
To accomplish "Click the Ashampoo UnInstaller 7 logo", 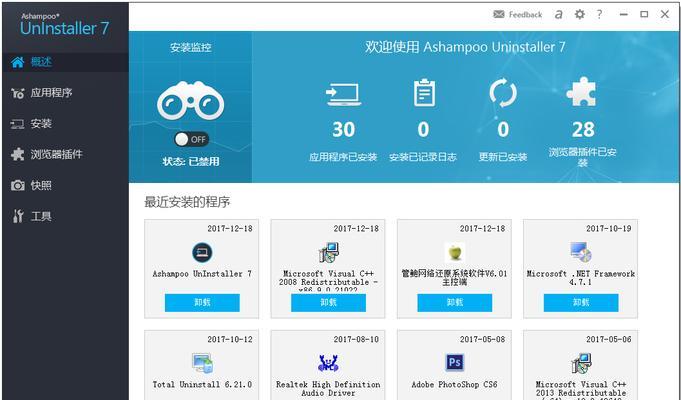I will click(x=64, y=25).
